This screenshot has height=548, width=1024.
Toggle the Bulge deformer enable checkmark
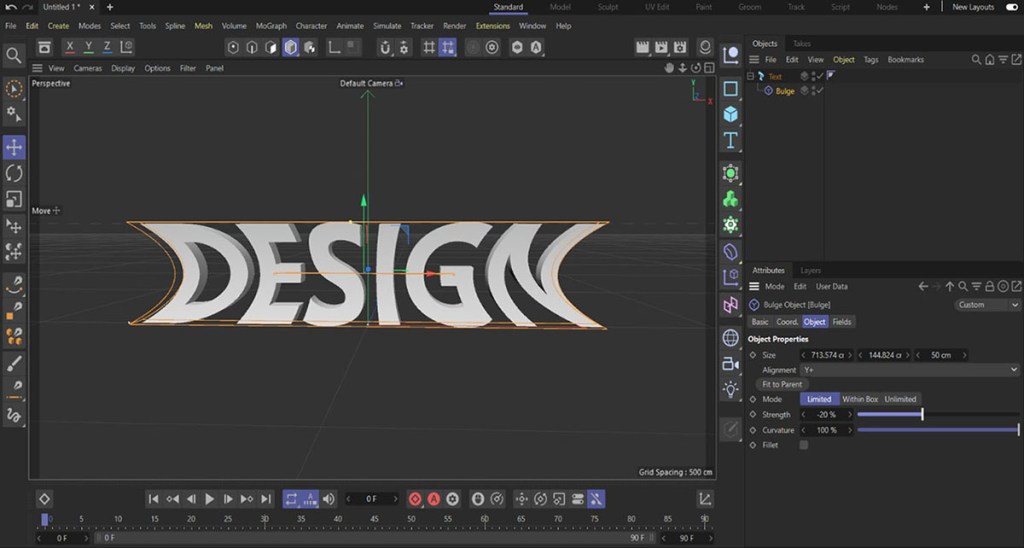[x=819, y=91]
